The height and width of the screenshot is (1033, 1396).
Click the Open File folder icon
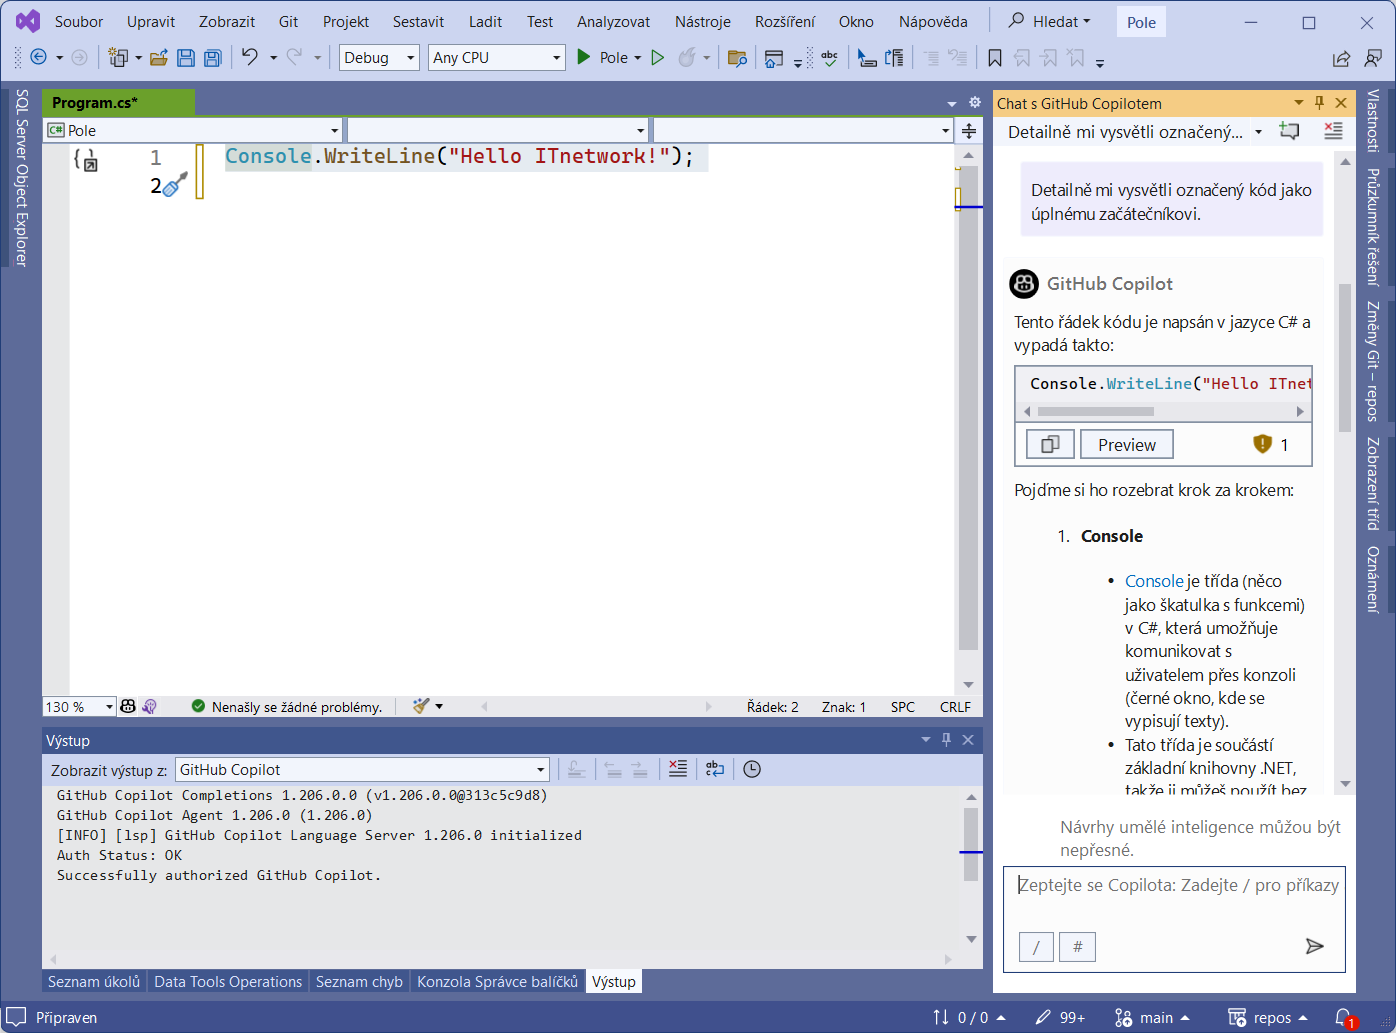(158, 58)
